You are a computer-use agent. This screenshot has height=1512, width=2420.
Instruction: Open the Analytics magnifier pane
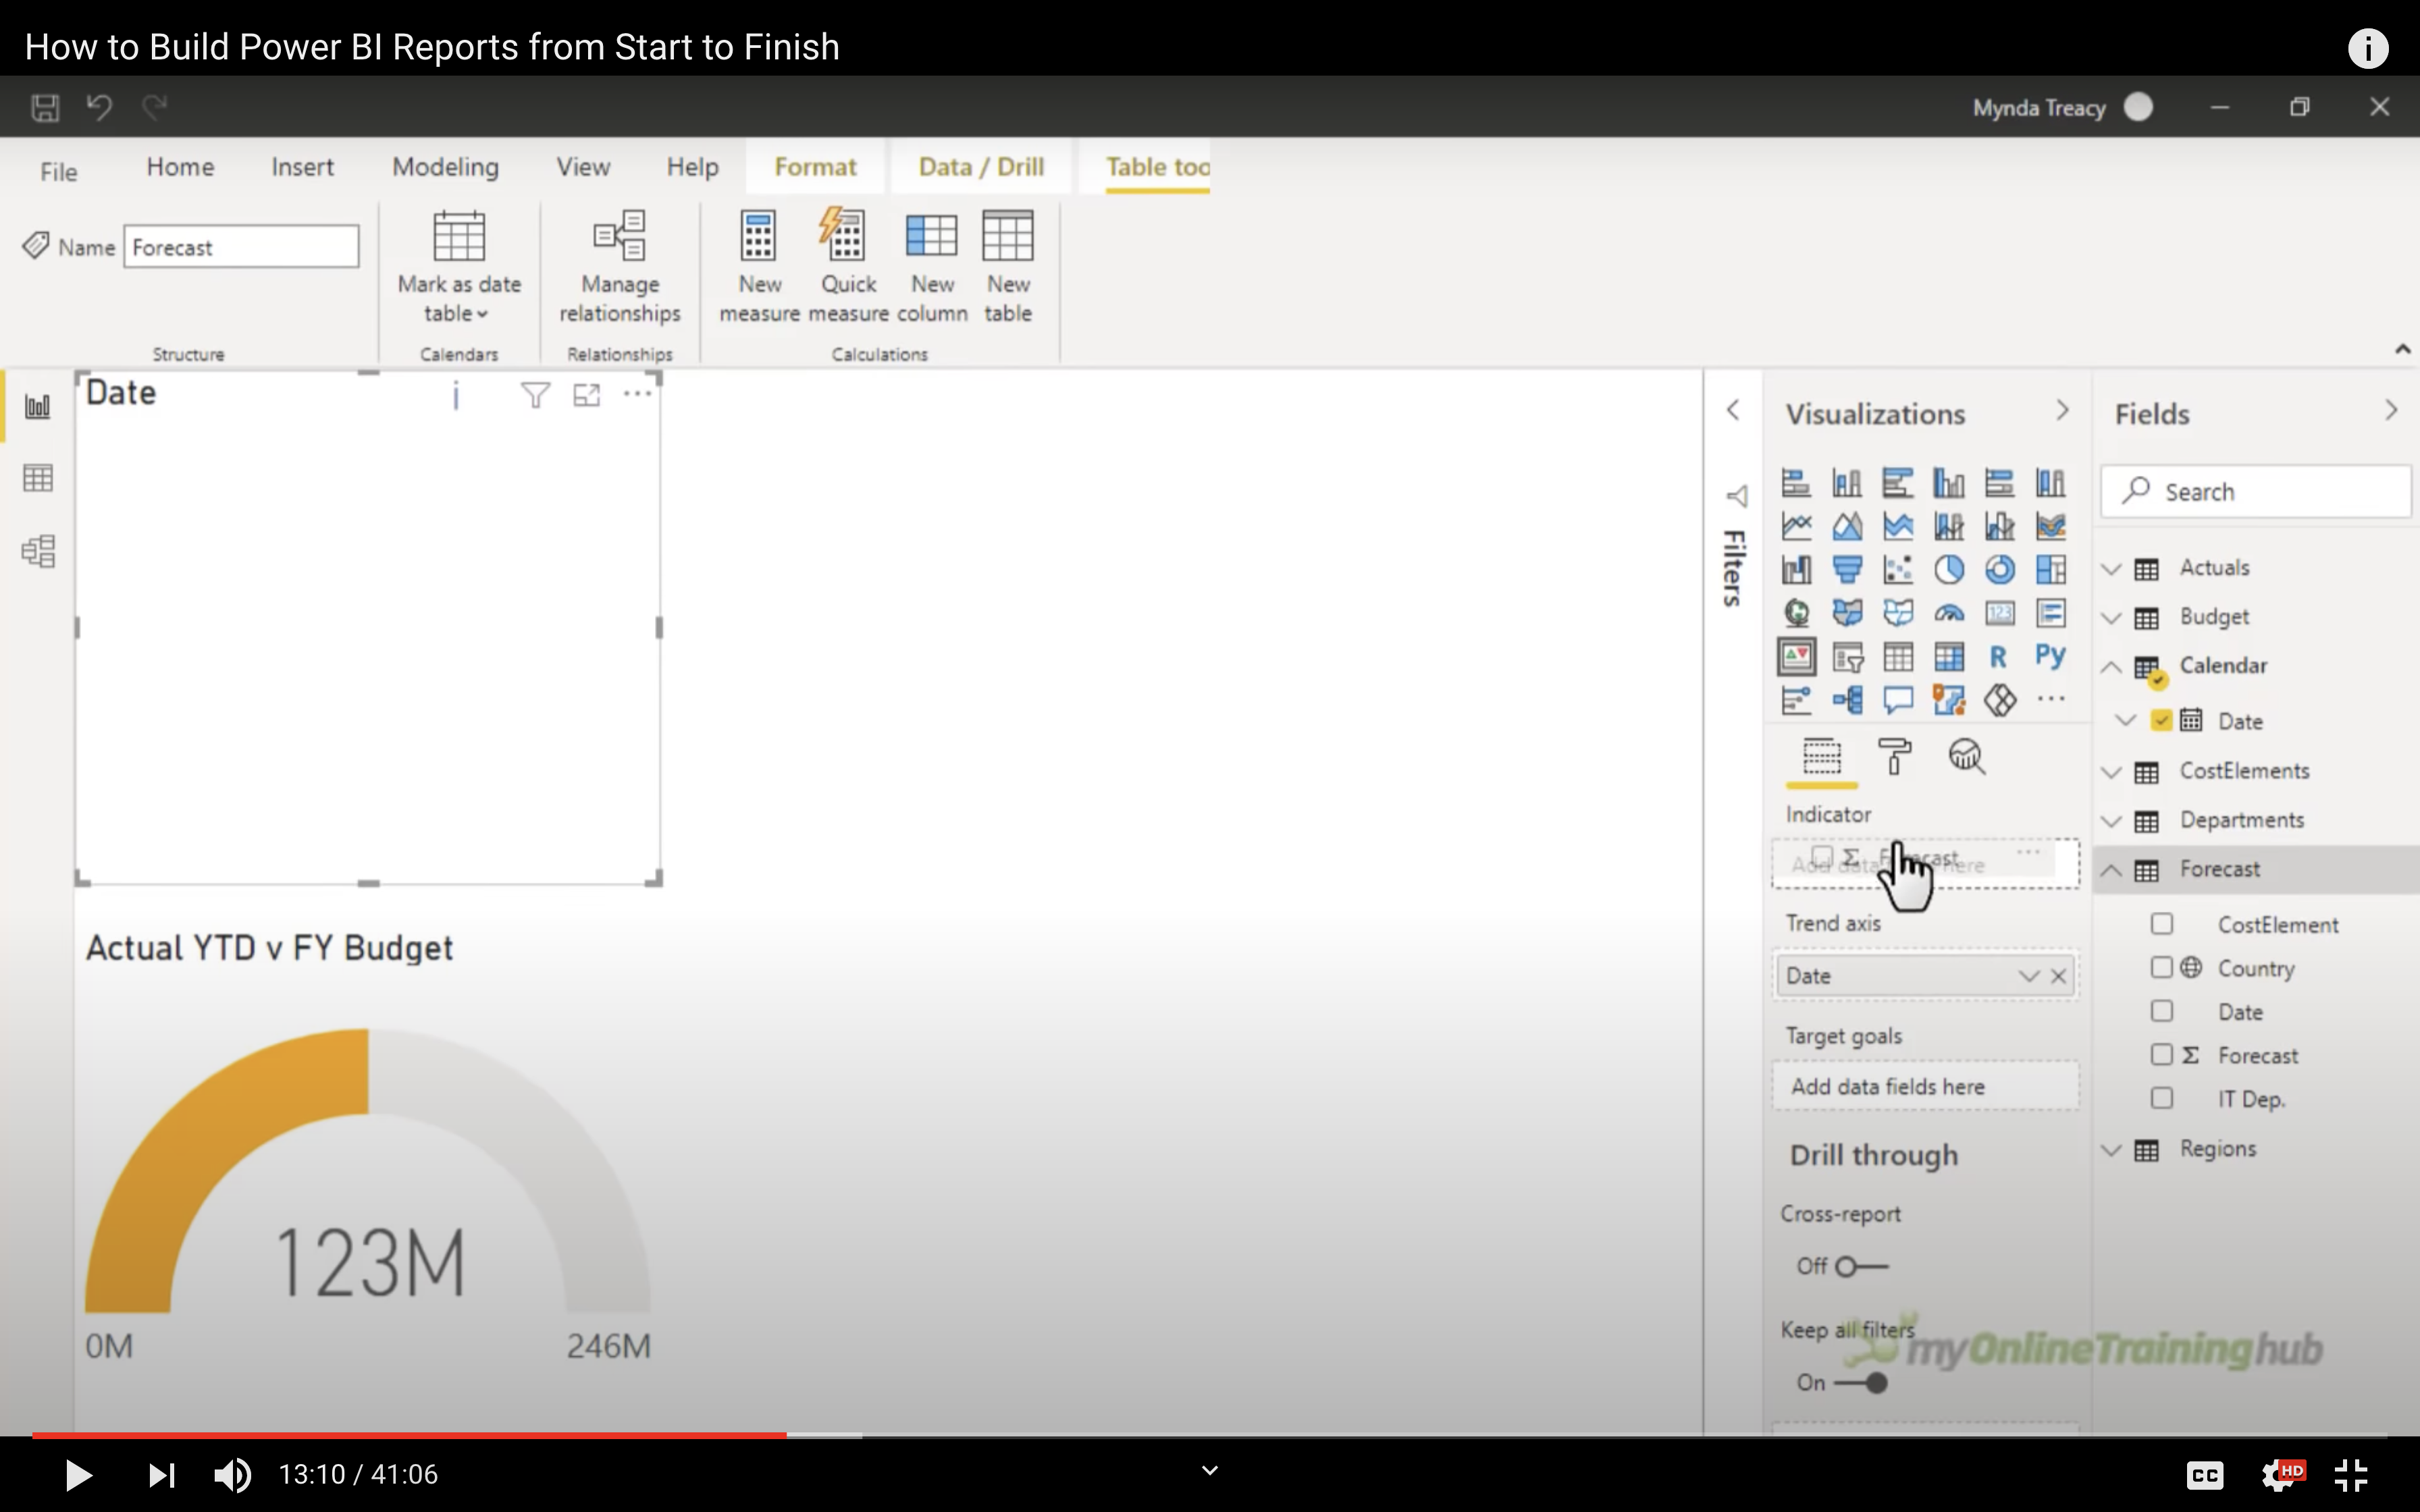click(x=1966, y=757)
